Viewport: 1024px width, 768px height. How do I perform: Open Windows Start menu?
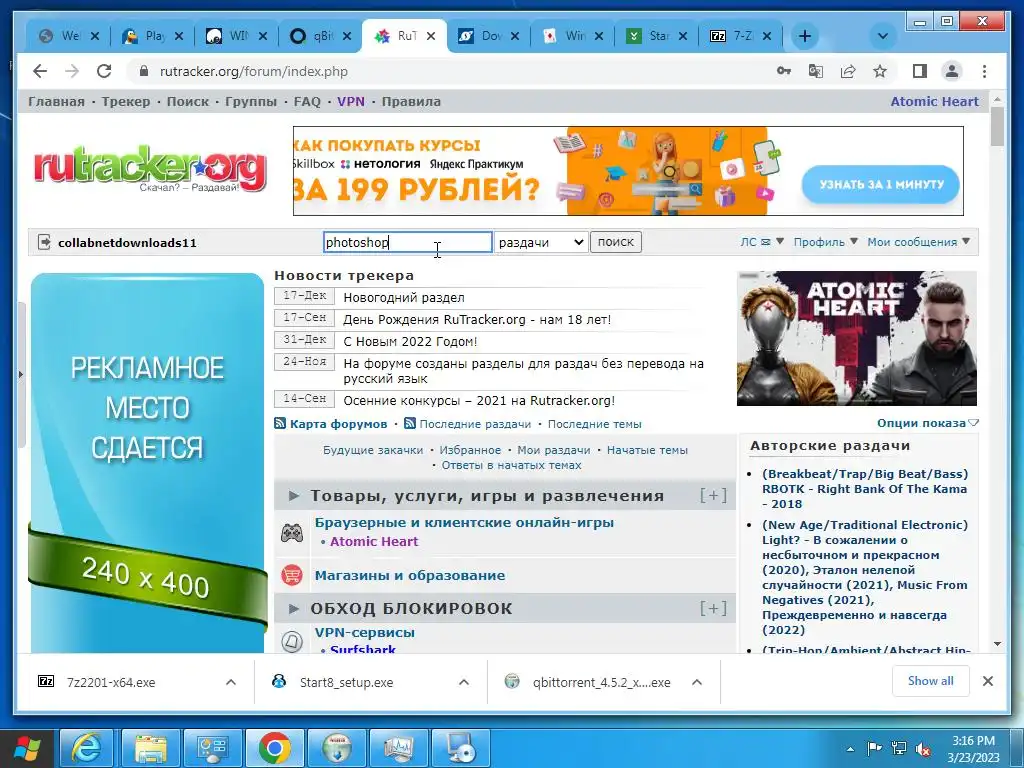pos(27,748)
